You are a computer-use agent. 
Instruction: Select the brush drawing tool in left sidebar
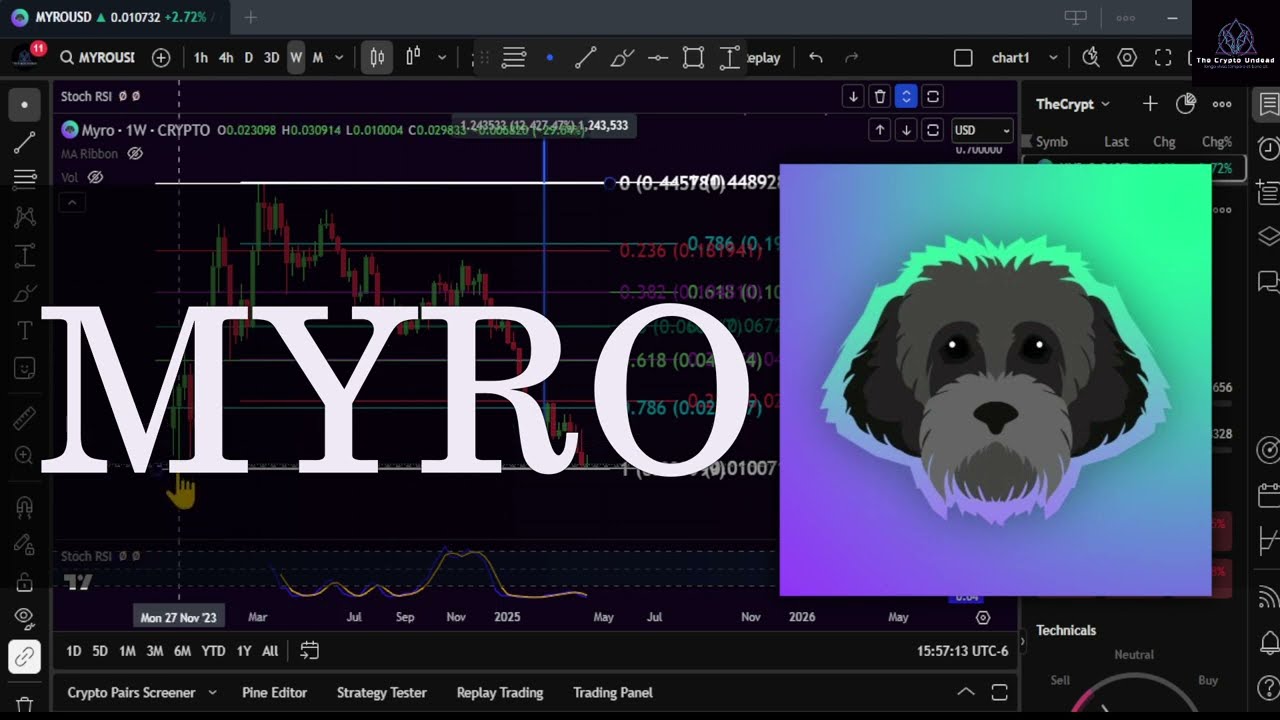pos(24,294)
